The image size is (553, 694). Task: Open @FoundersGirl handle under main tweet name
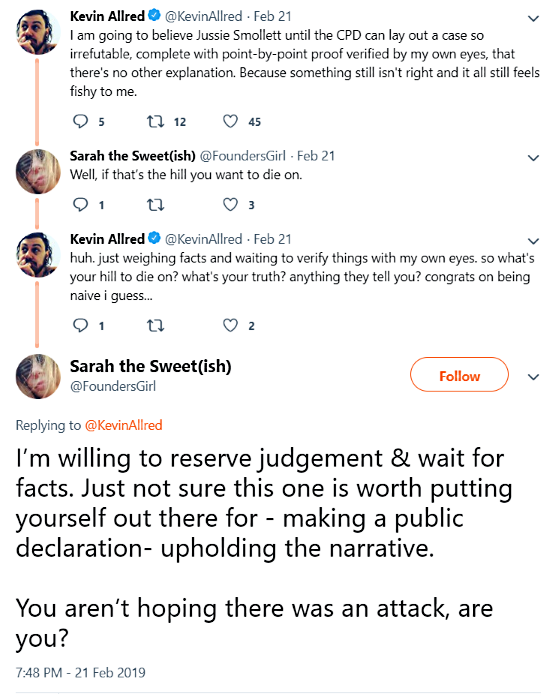point(113,386)
